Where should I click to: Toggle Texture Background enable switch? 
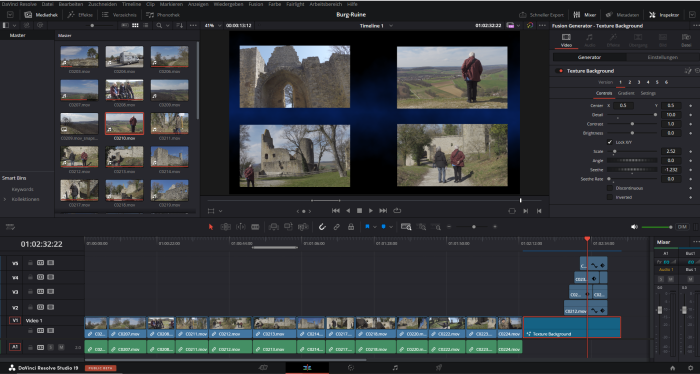coord(560,71)
